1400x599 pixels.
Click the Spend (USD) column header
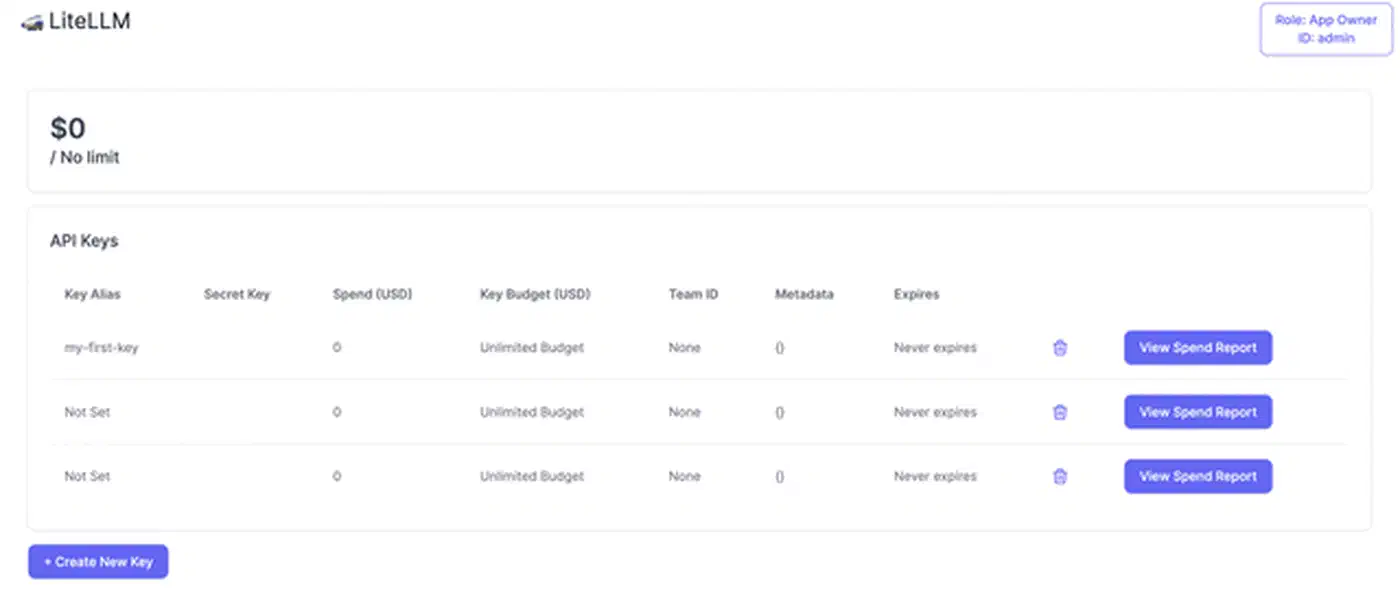tap(372, 295)
